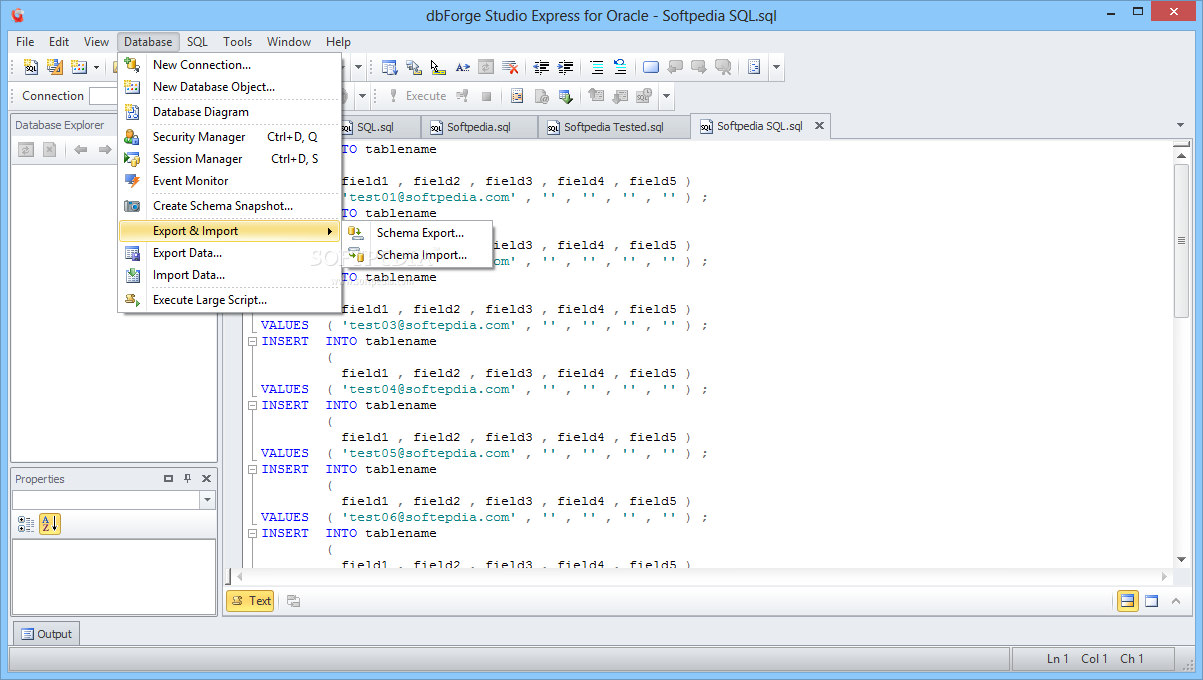The height and width of the screenshot is (680, 1203).
Task: Click the document outline toolbar icon
Action: click(754, 67)
